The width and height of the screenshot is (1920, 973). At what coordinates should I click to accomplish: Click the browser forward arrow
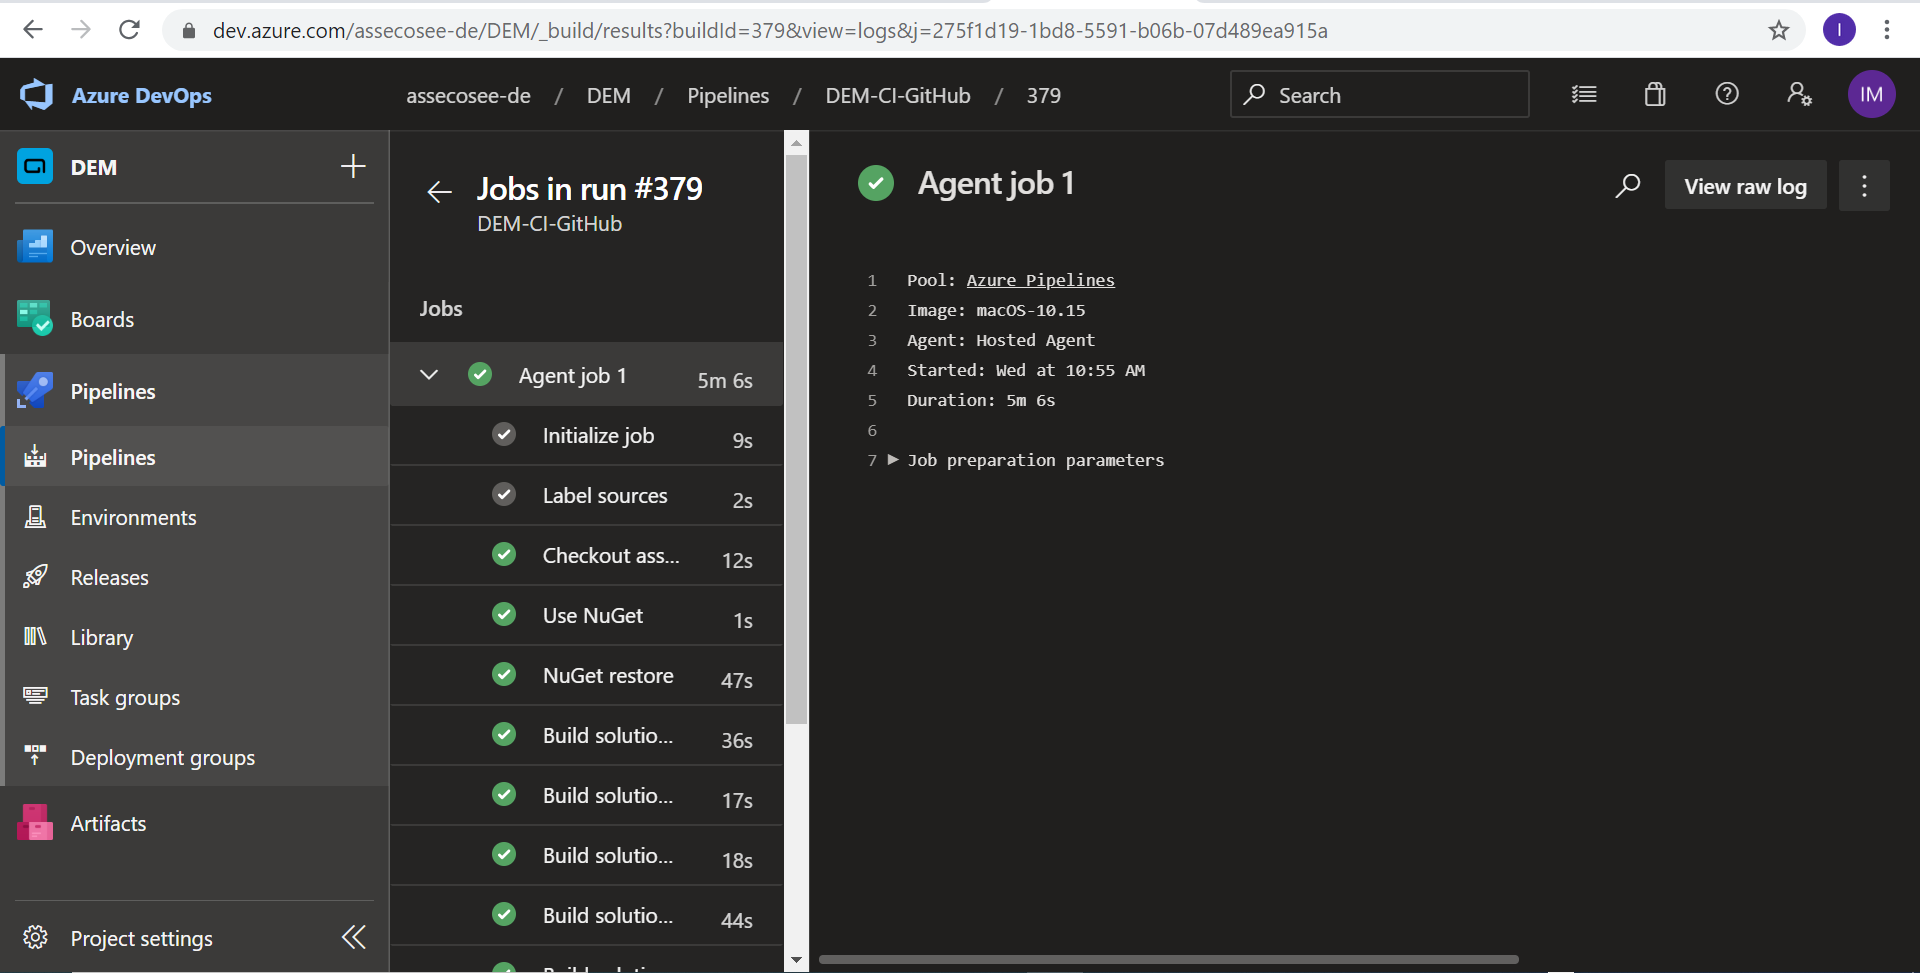pos(81,30)
